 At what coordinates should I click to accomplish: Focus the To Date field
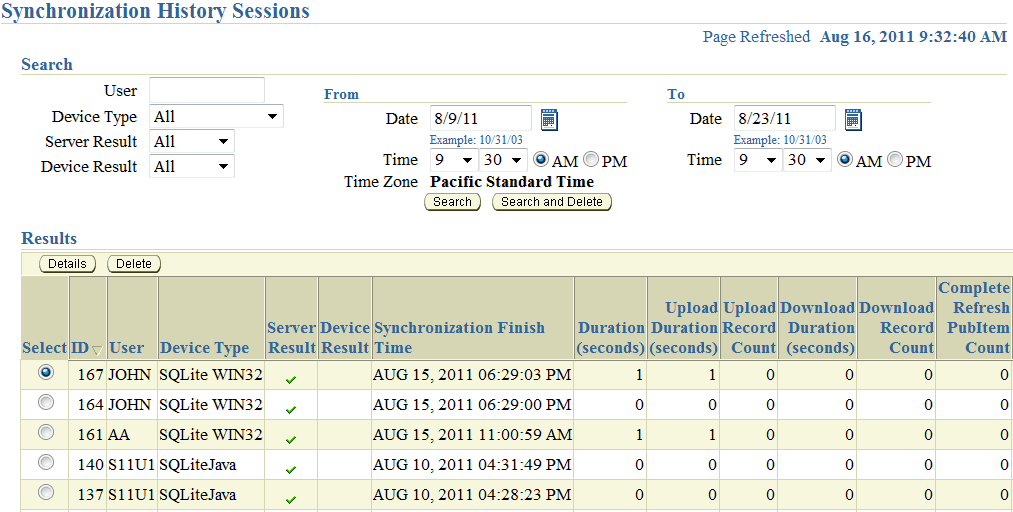pyautogui.click(x=785, y=119)
